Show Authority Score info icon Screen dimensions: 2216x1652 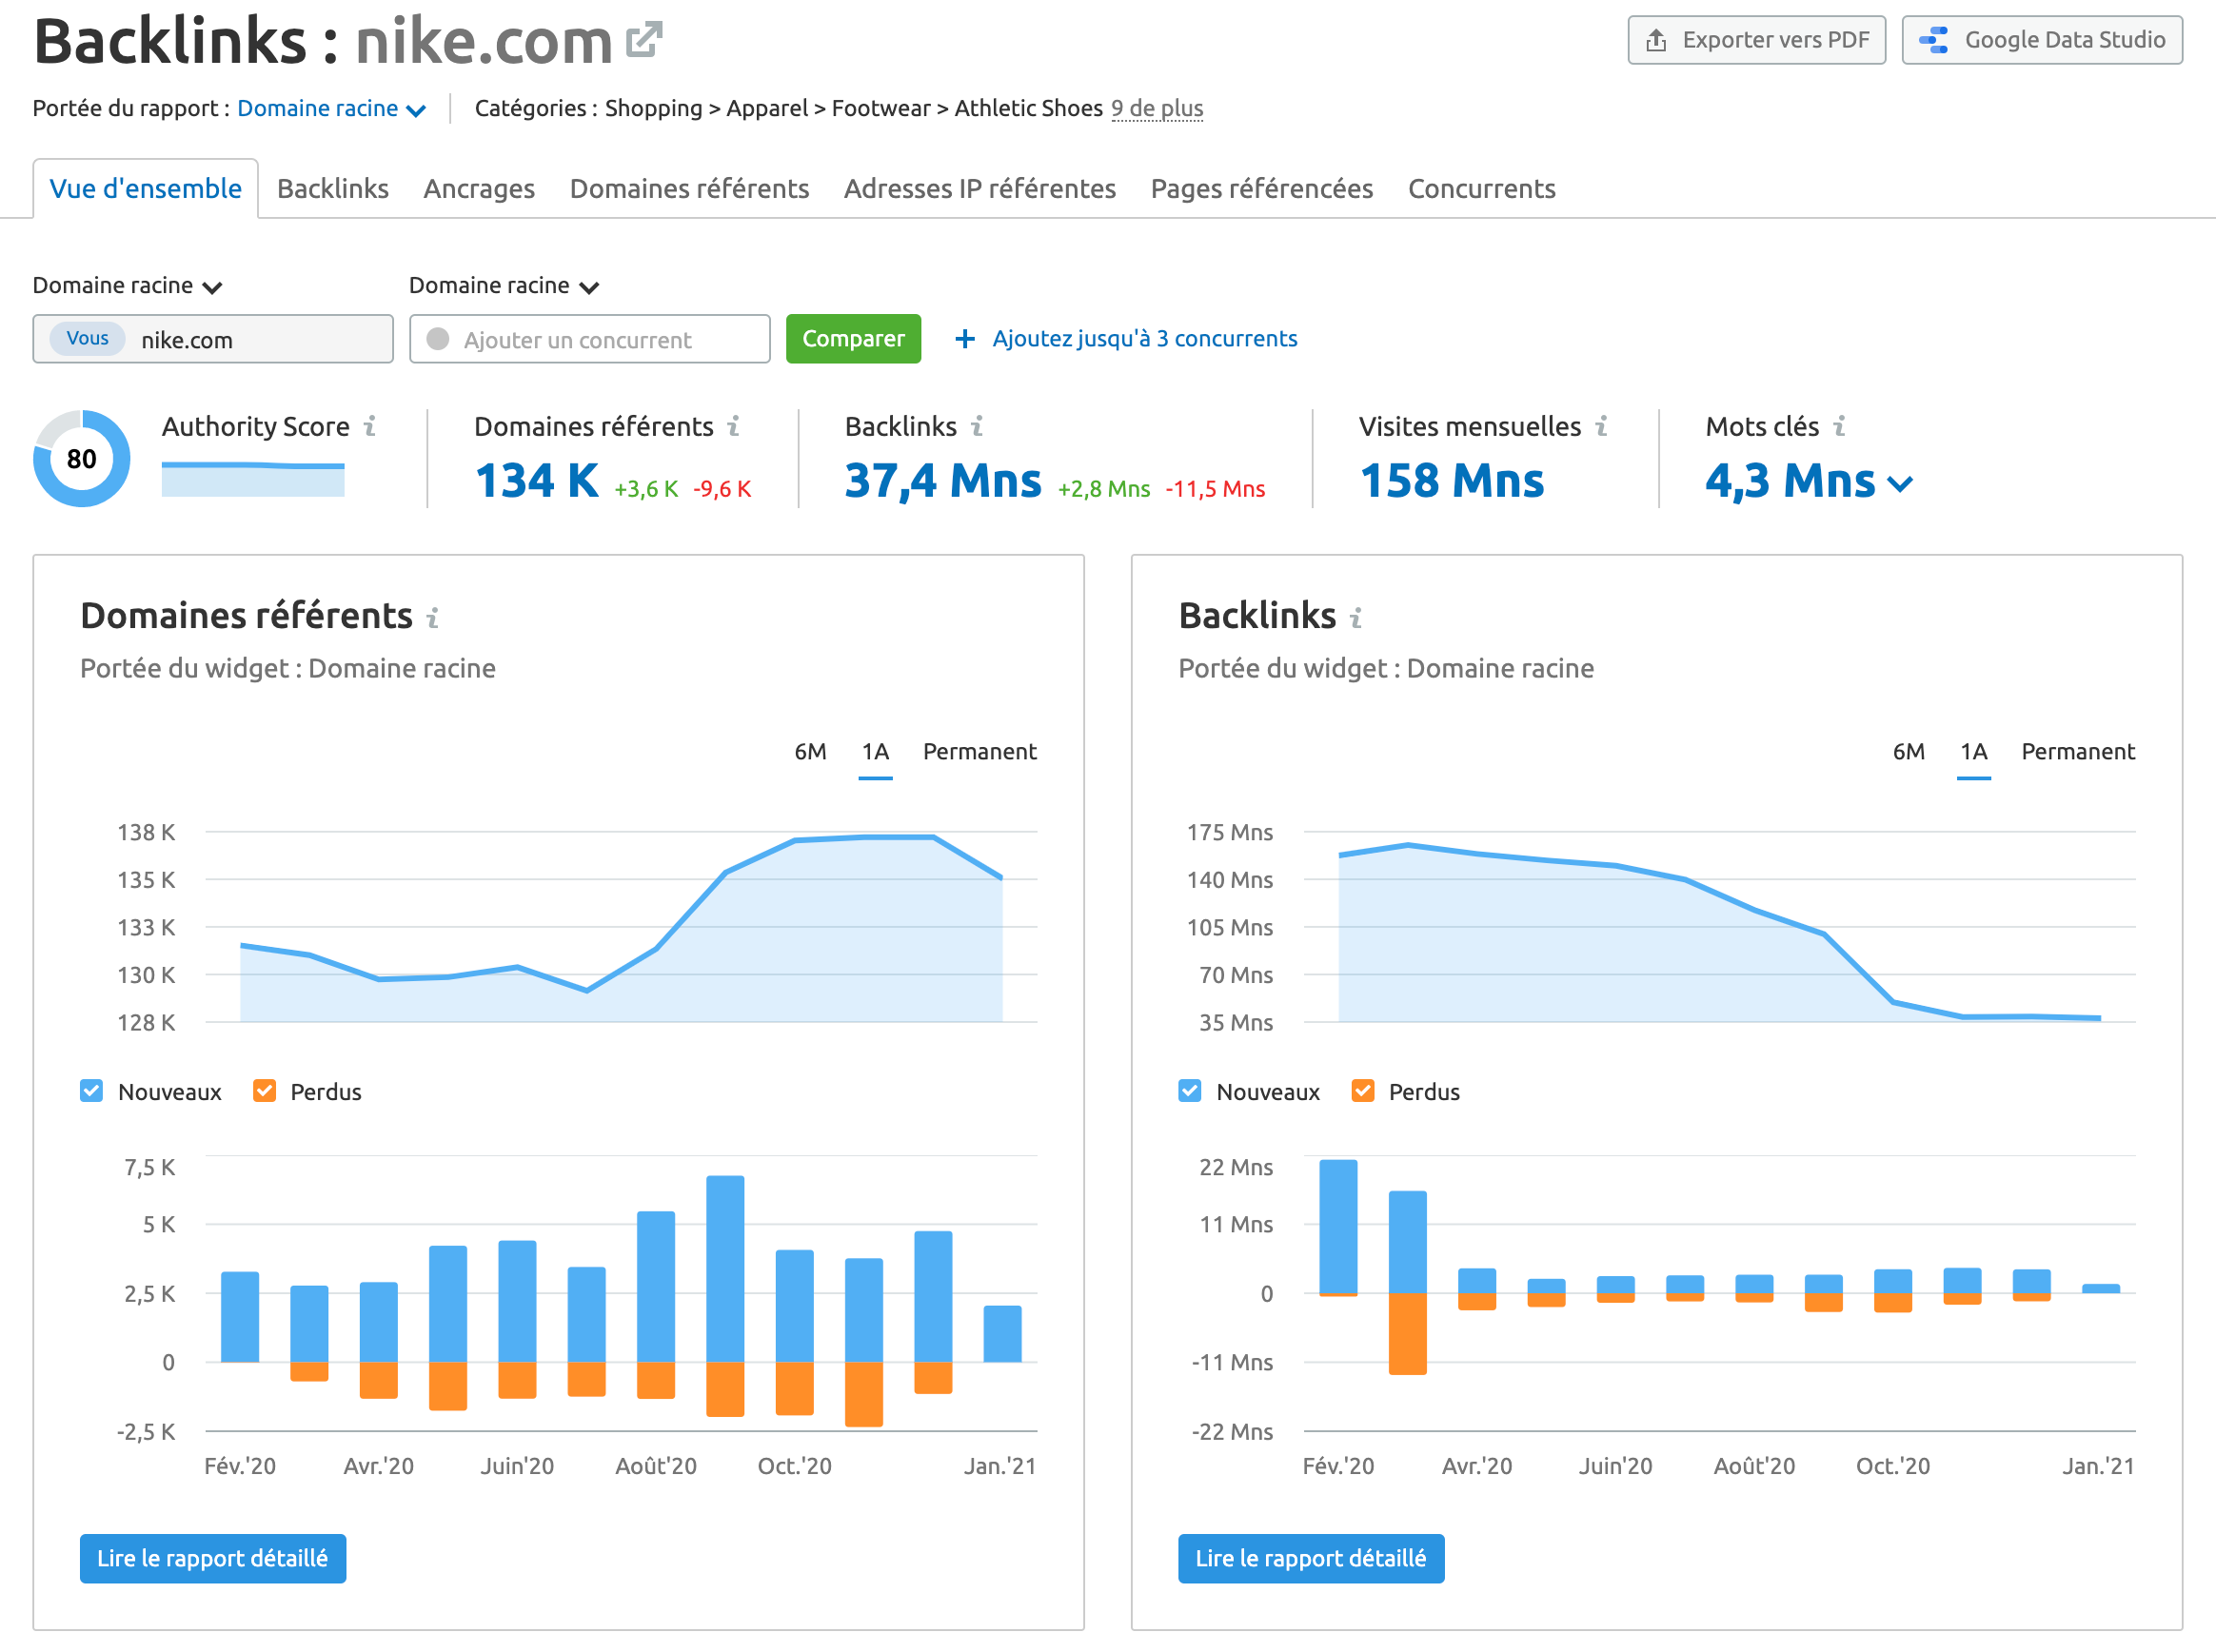[x=370, y=426]
